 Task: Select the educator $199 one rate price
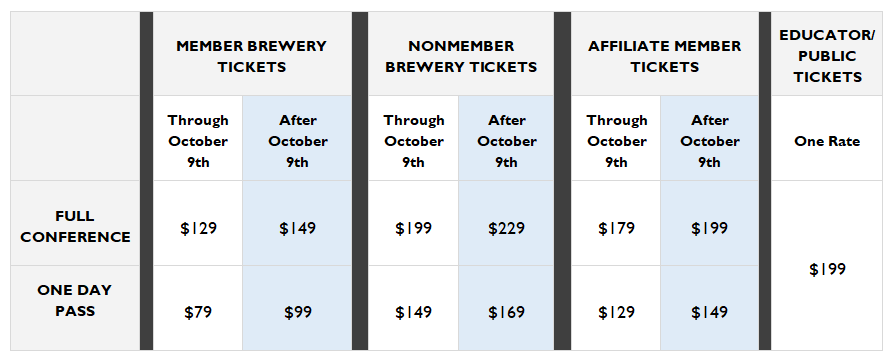(827, 269)
